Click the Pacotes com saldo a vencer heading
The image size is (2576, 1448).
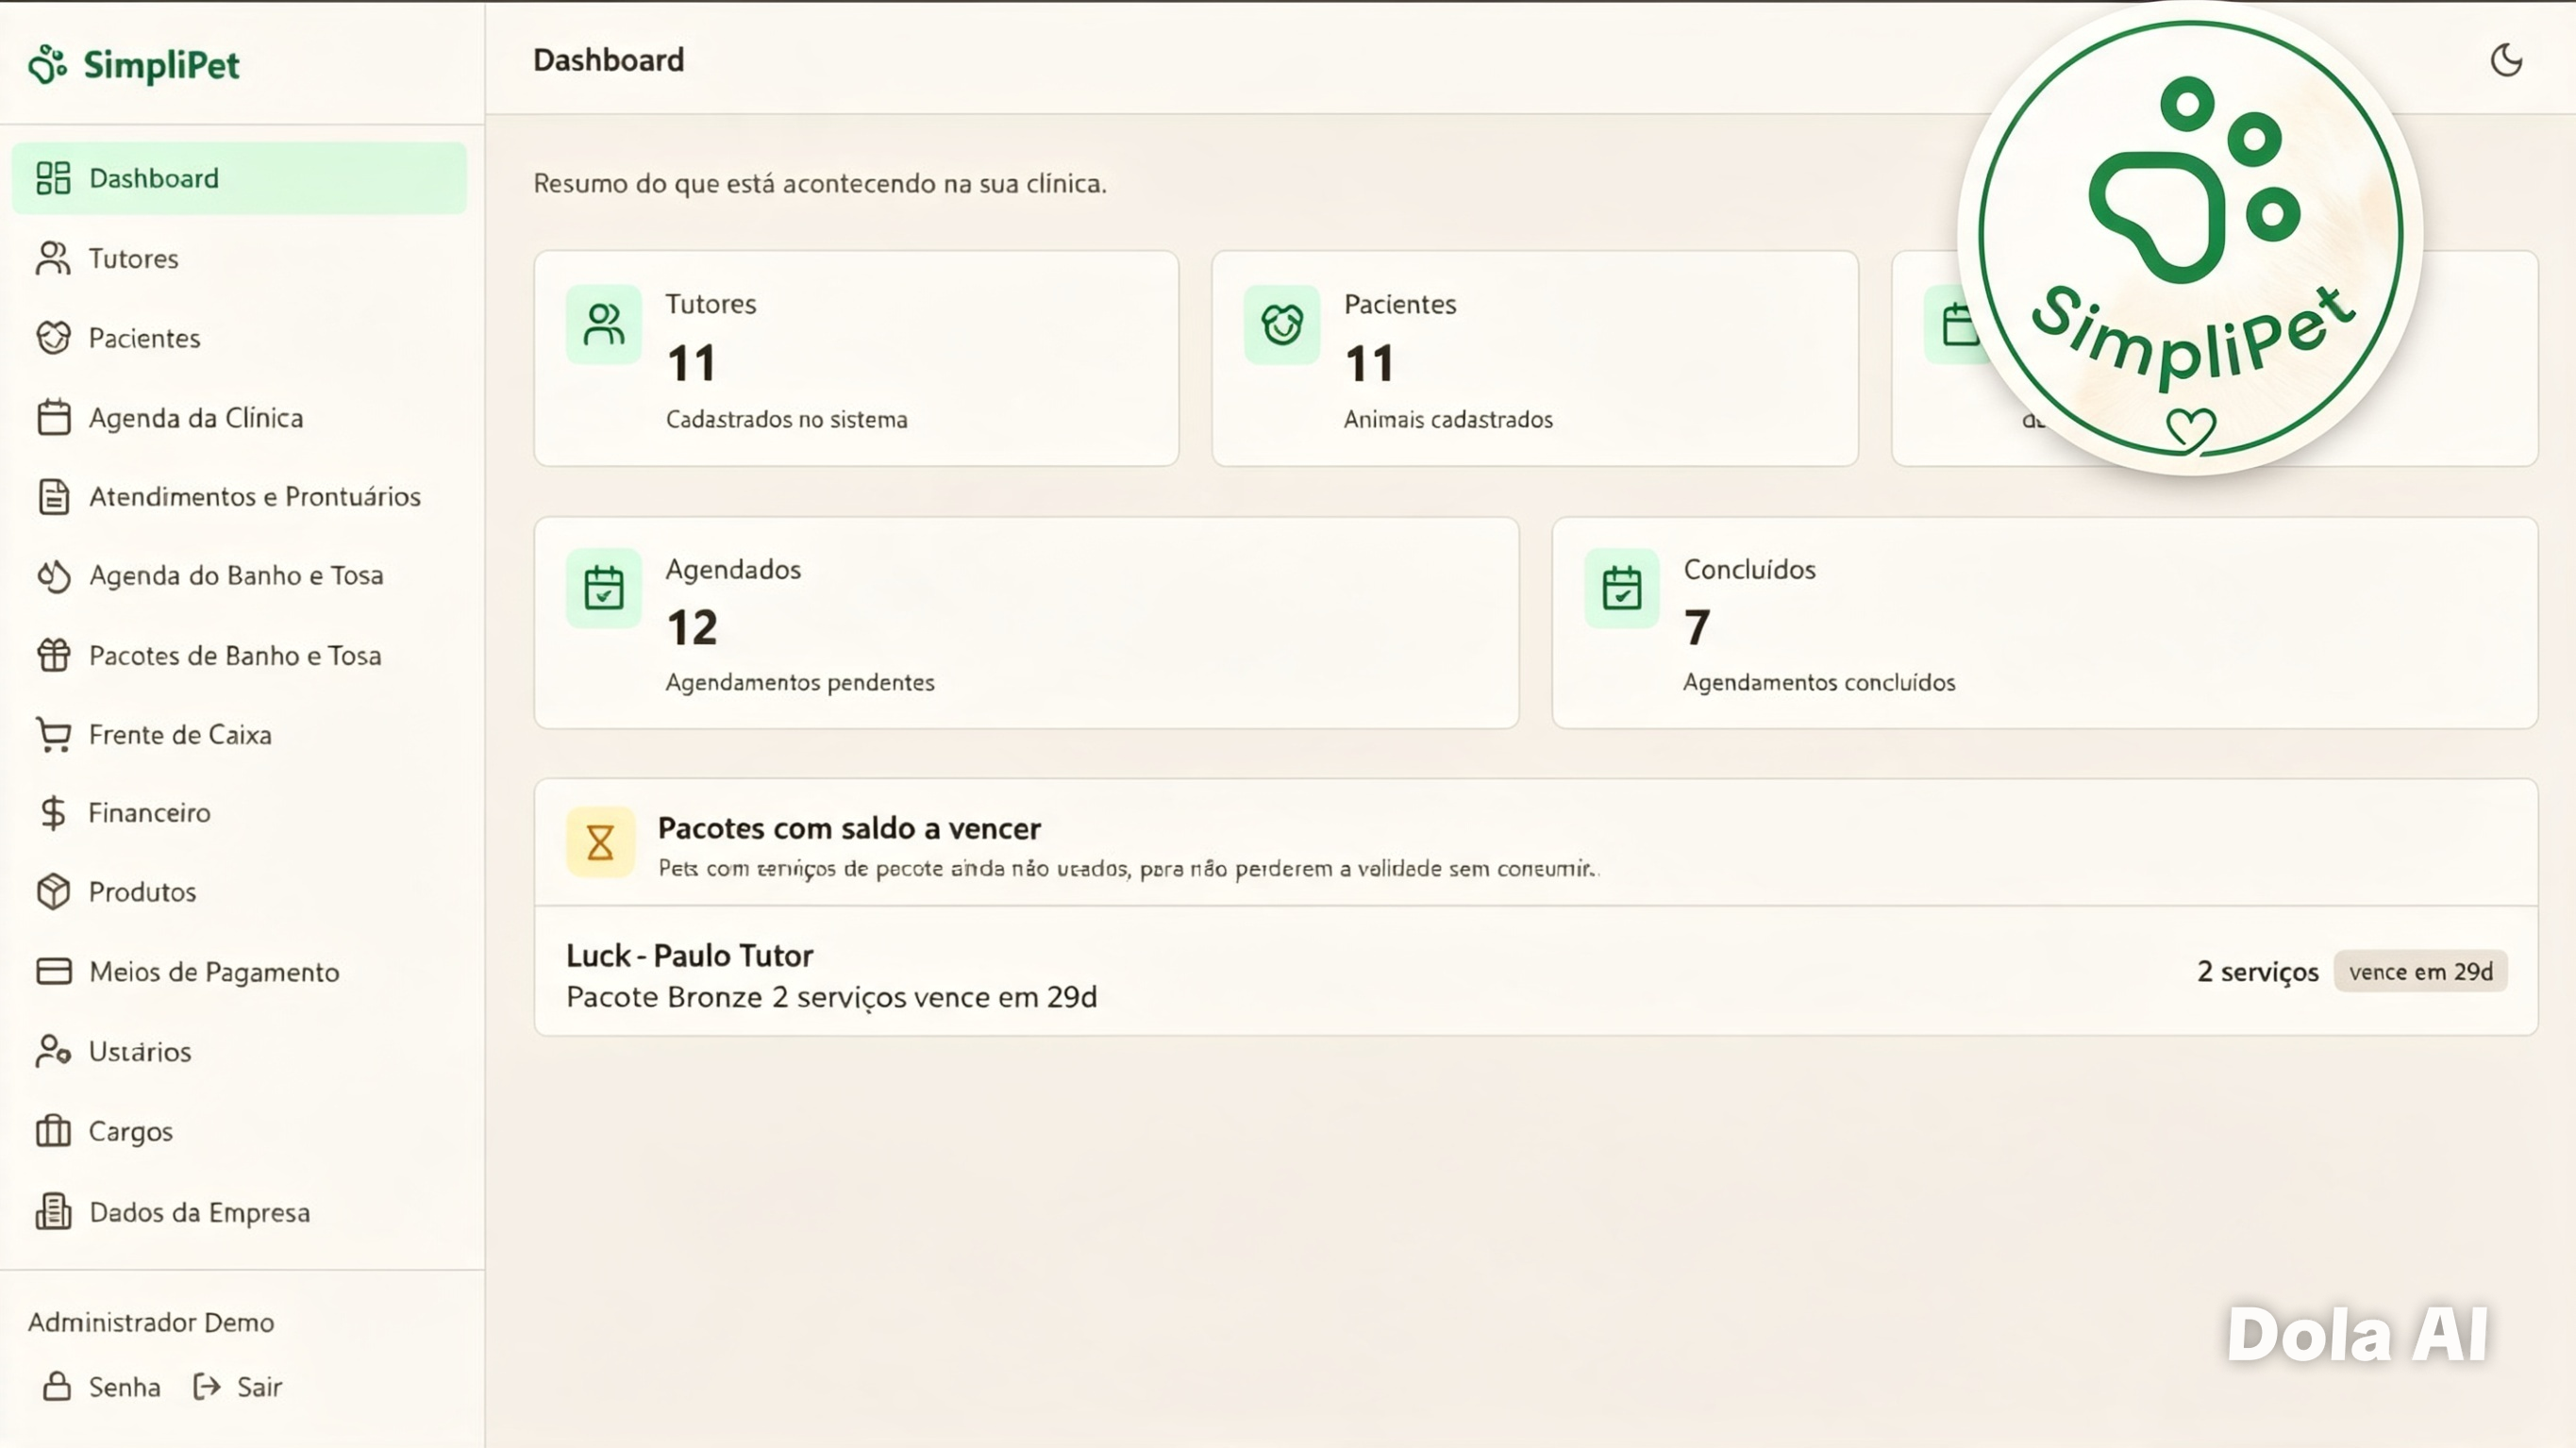tap(849, 828)
